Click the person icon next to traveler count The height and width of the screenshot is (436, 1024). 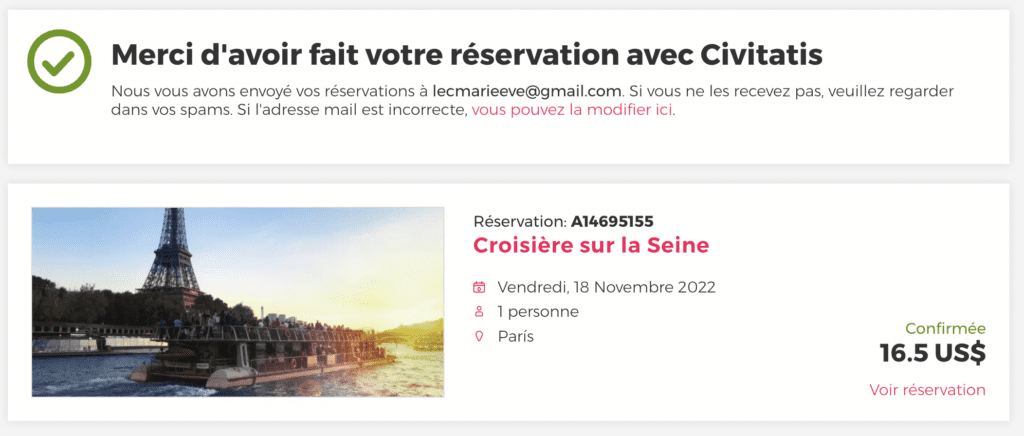tap(479, 312)
